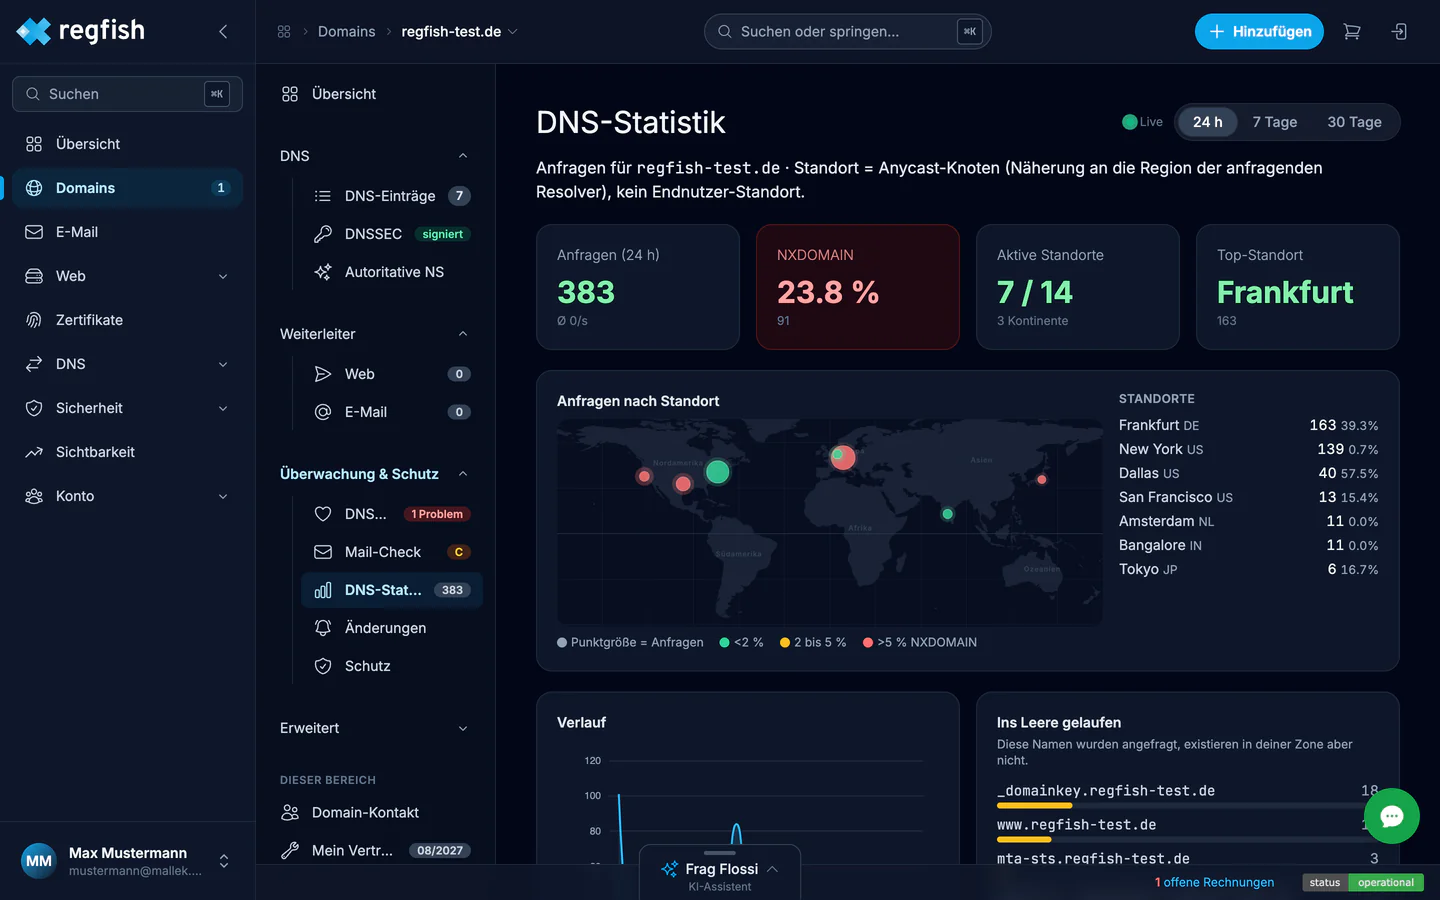Open Übersicht in the domain sidebar

375,94
